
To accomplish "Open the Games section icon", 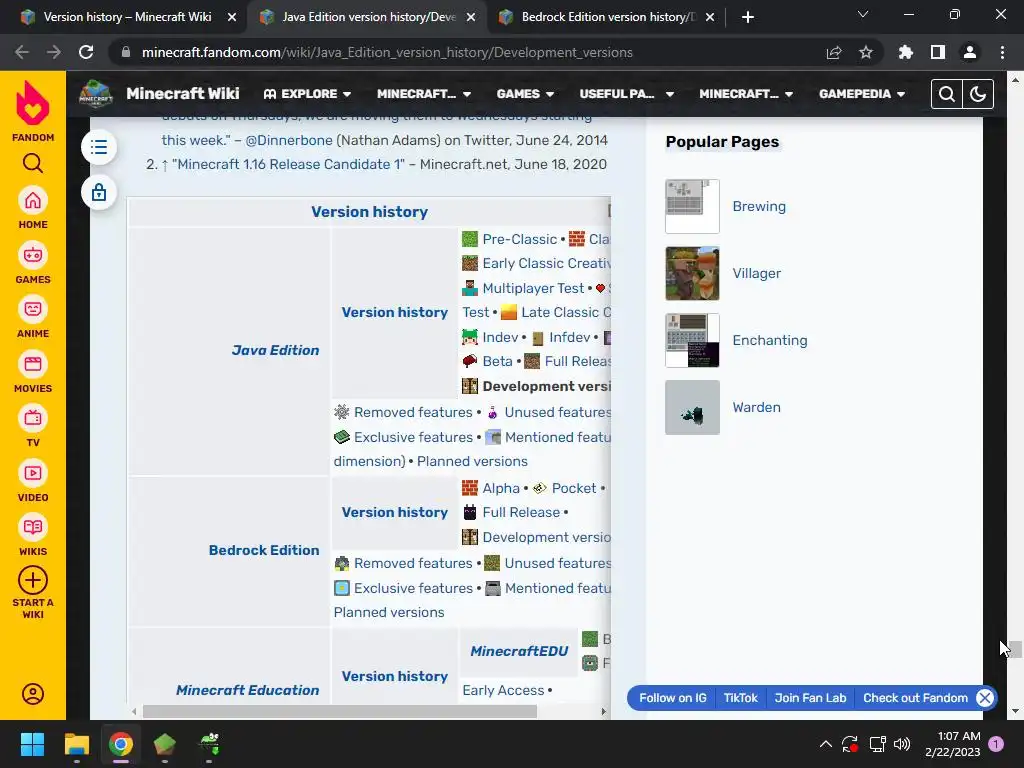I will 33,255.
